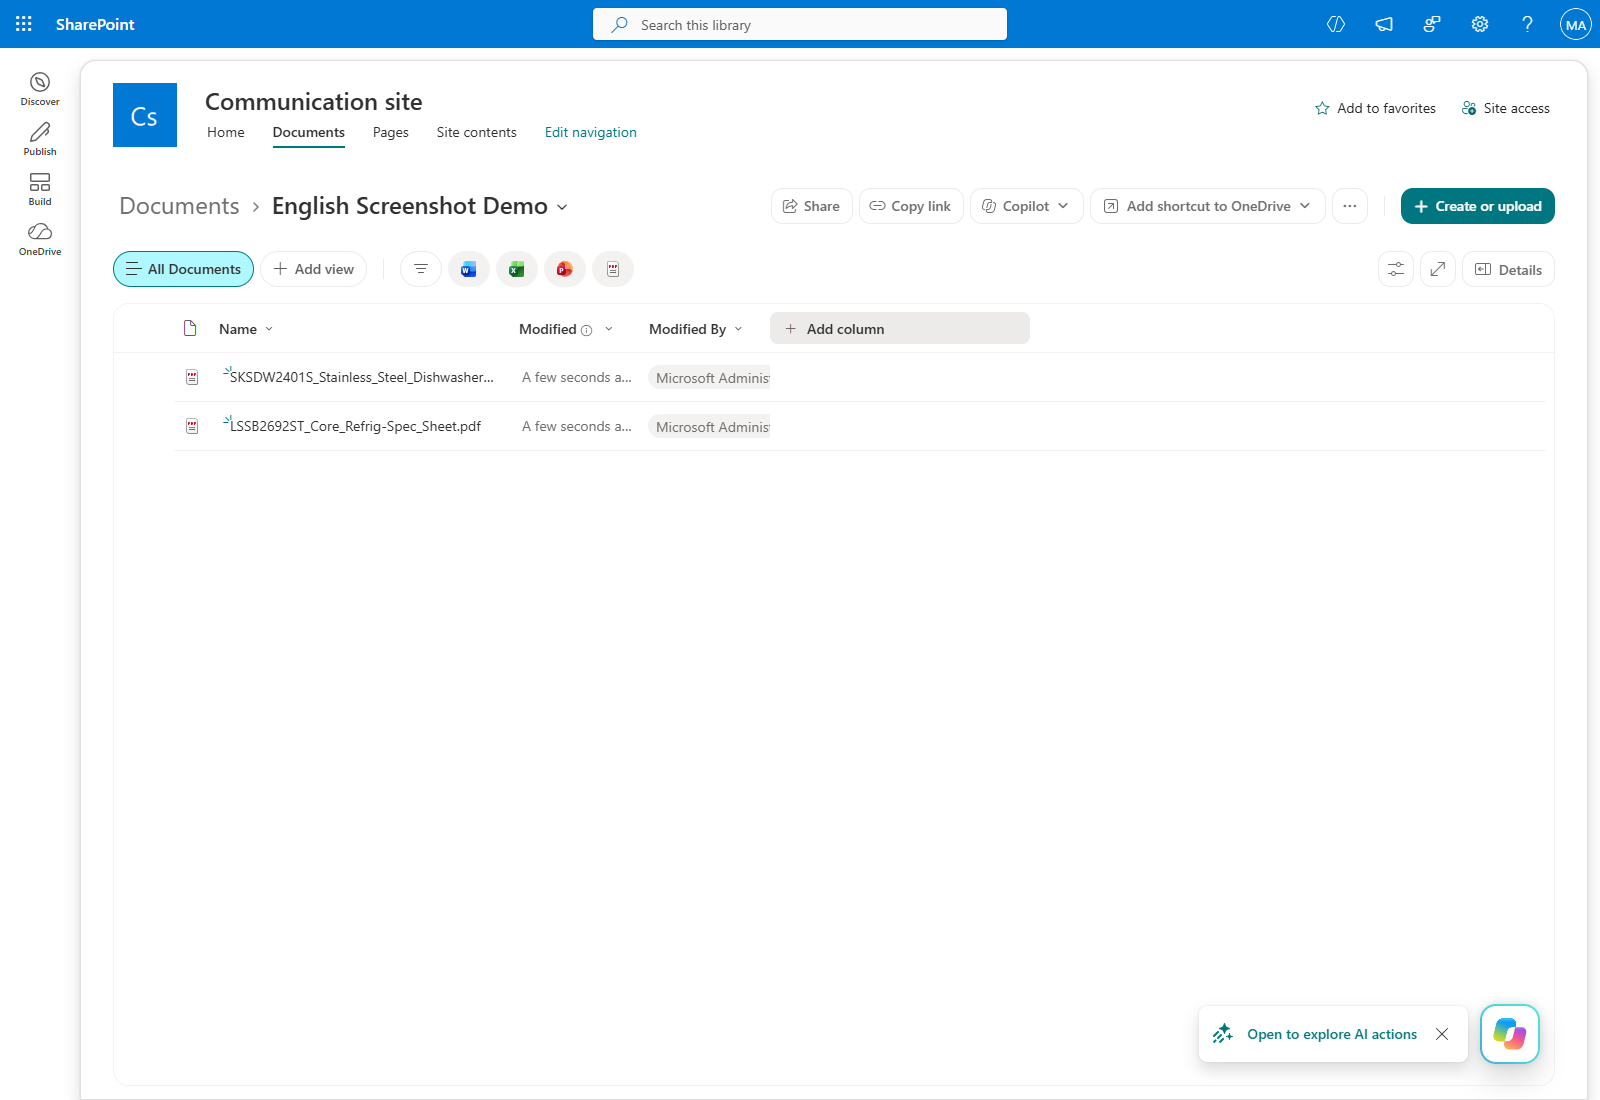
Task: Open the filters pane icon
Action: [x=421, y=269]
